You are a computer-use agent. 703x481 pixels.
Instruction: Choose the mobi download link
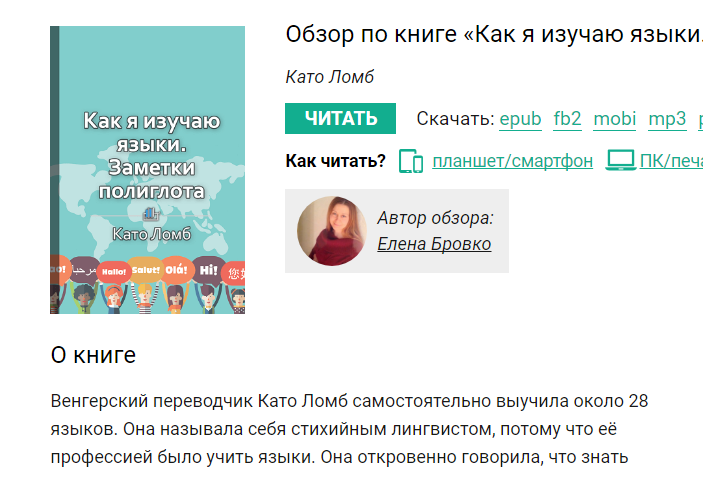tap(615, 119)
